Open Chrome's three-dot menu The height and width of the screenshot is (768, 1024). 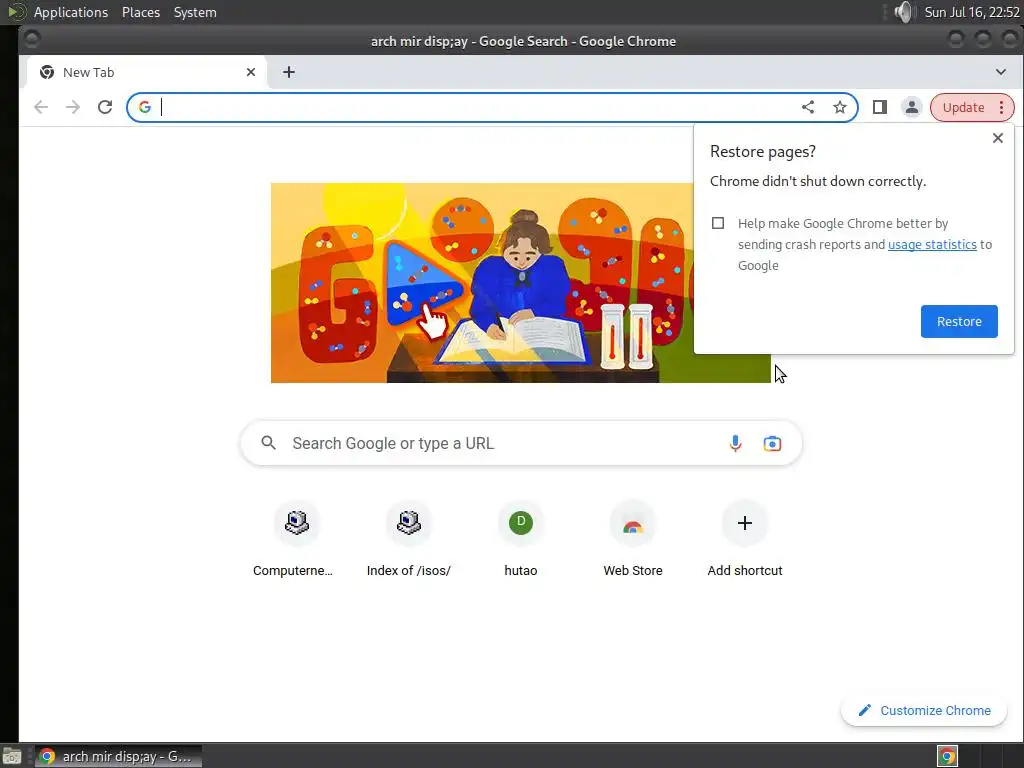1001,107
